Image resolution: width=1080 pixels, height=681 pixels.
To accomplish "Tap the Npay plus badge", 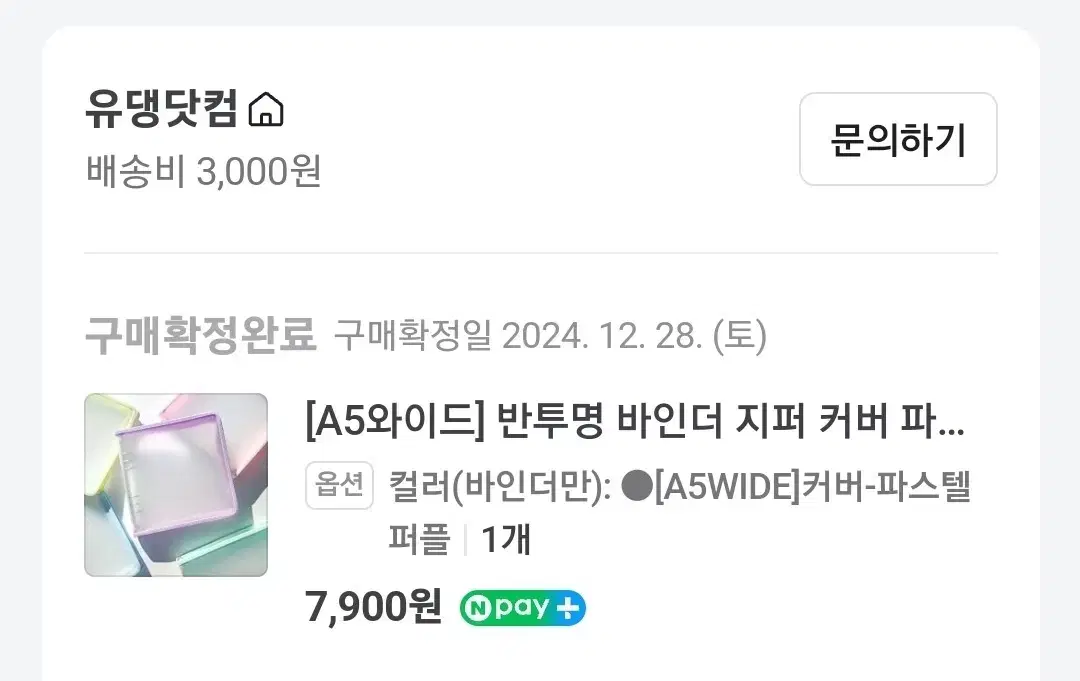I will click(523, 608).
